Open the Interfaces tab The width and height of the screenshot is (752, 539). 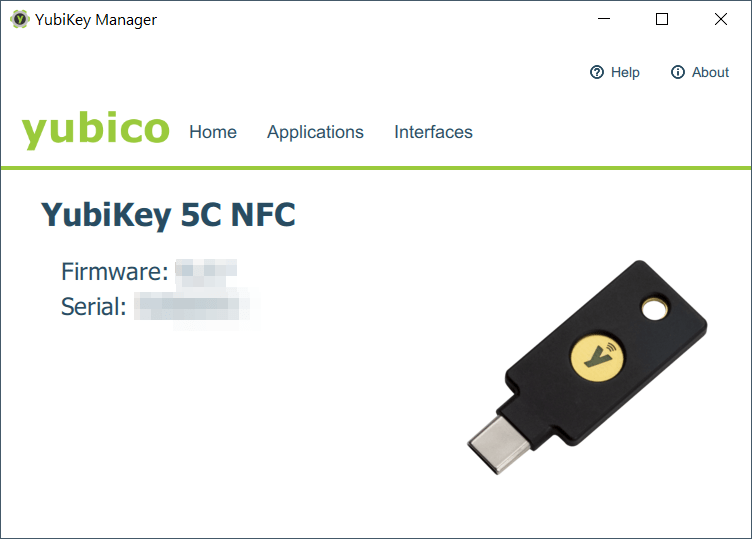tap(433, 132)
